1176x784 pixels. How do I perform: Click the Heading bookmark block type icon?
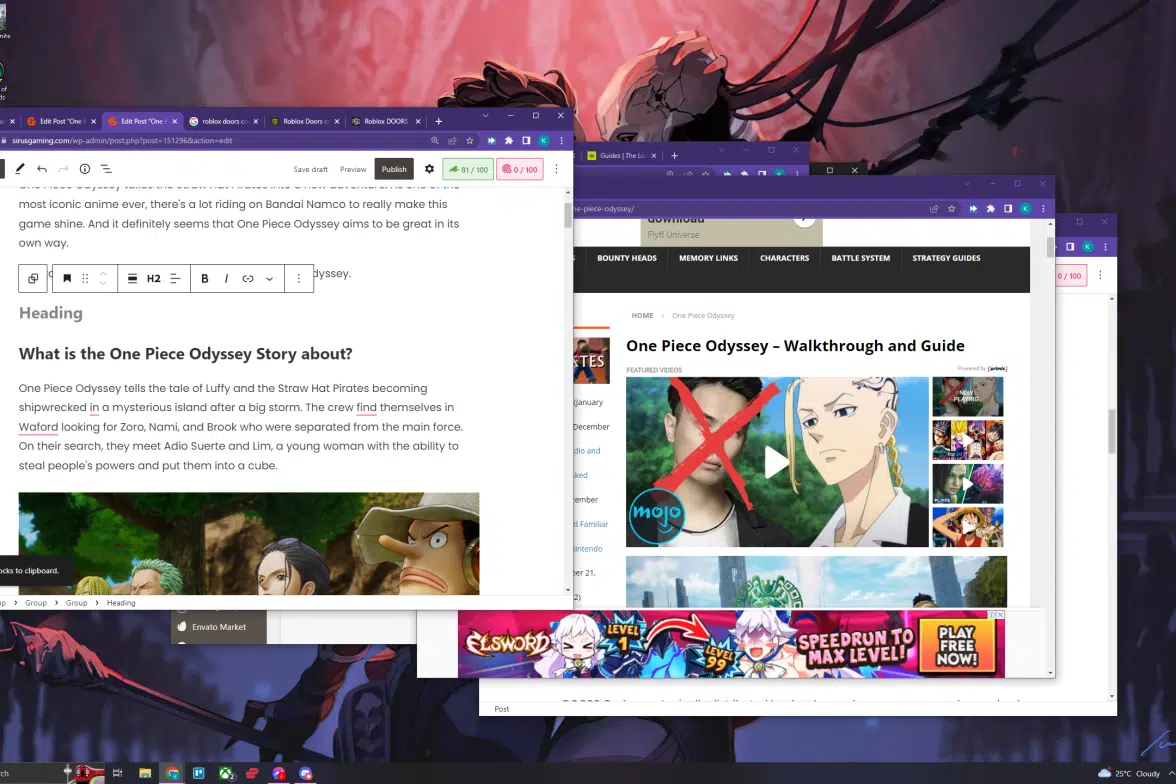point(67,278)
